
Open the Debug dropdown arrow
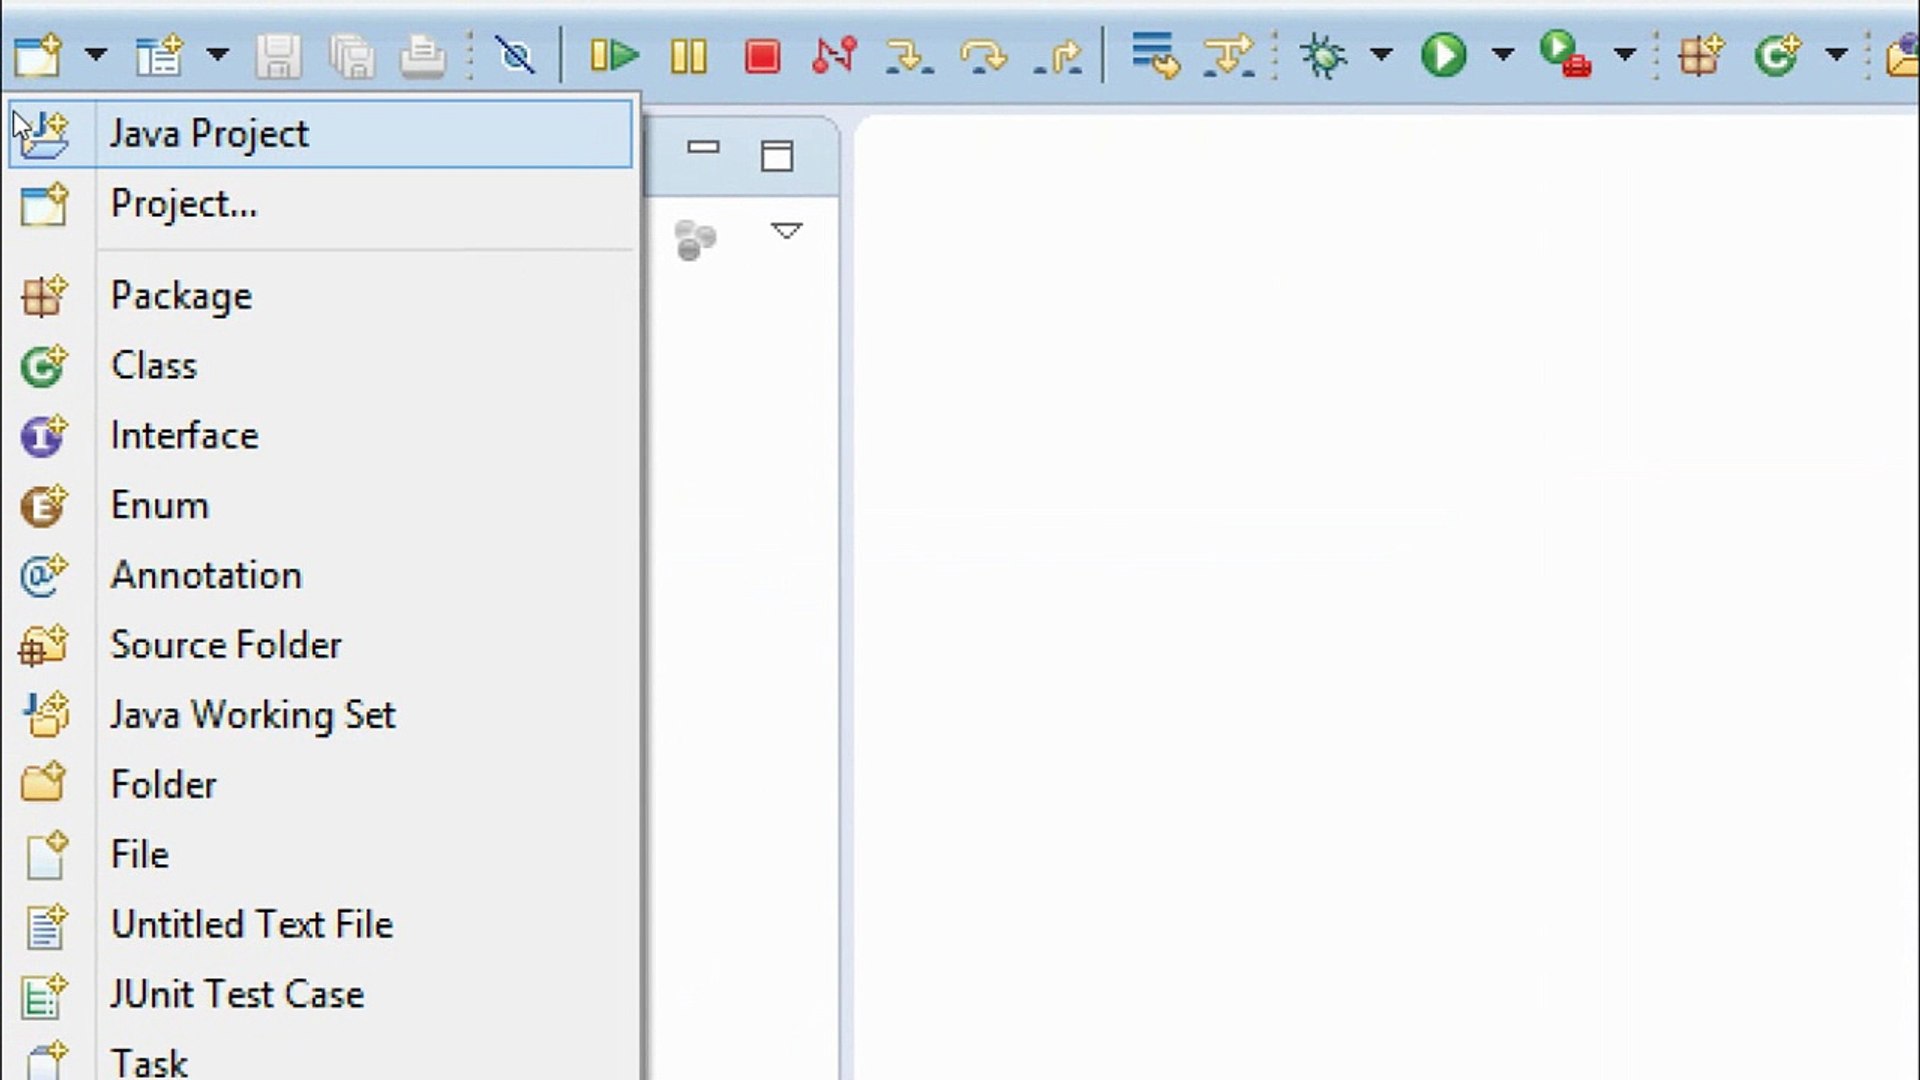[1381, 54]
